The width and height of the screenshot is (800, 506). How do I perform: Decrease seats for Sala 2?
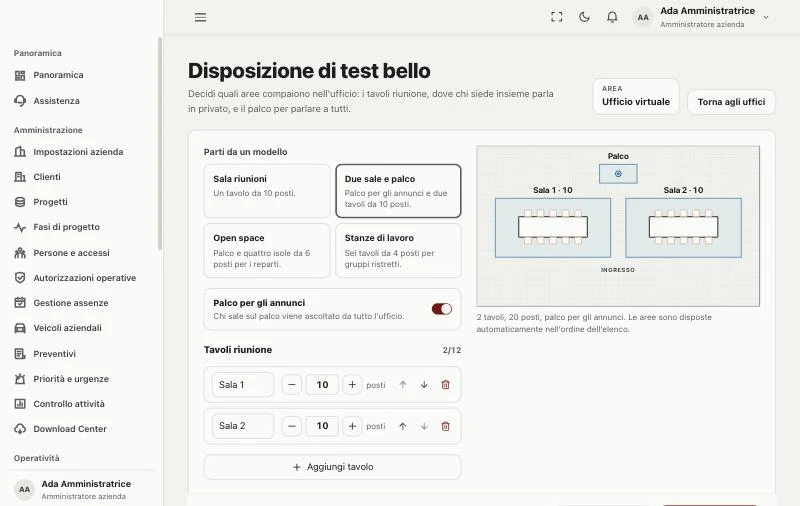click(292, 426)
